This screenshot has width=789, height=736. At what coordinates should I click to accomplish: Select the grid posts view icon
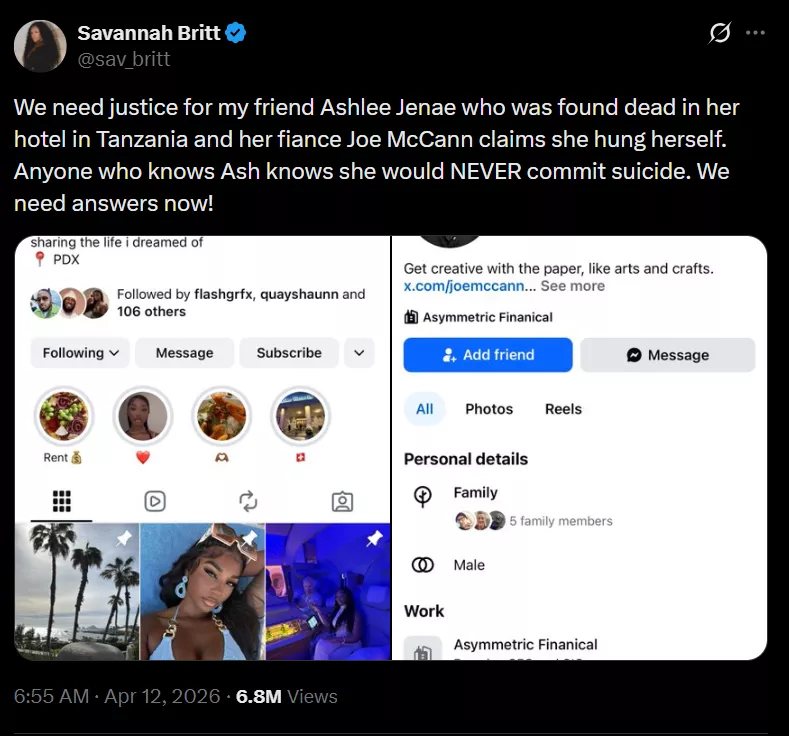pos(61,501)
